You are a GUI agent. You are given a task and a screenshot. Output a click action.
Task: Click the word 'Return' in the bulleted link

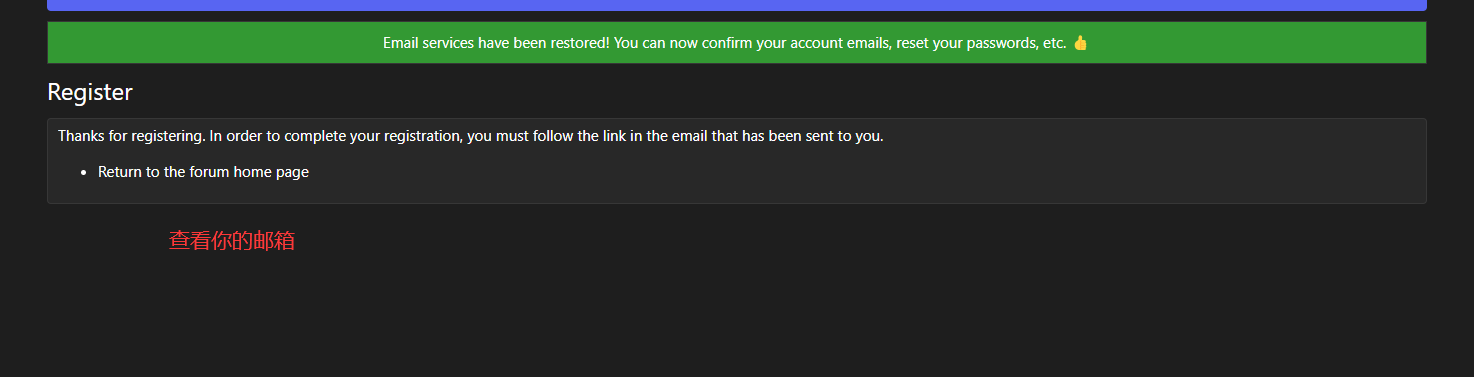pos(120,172)
